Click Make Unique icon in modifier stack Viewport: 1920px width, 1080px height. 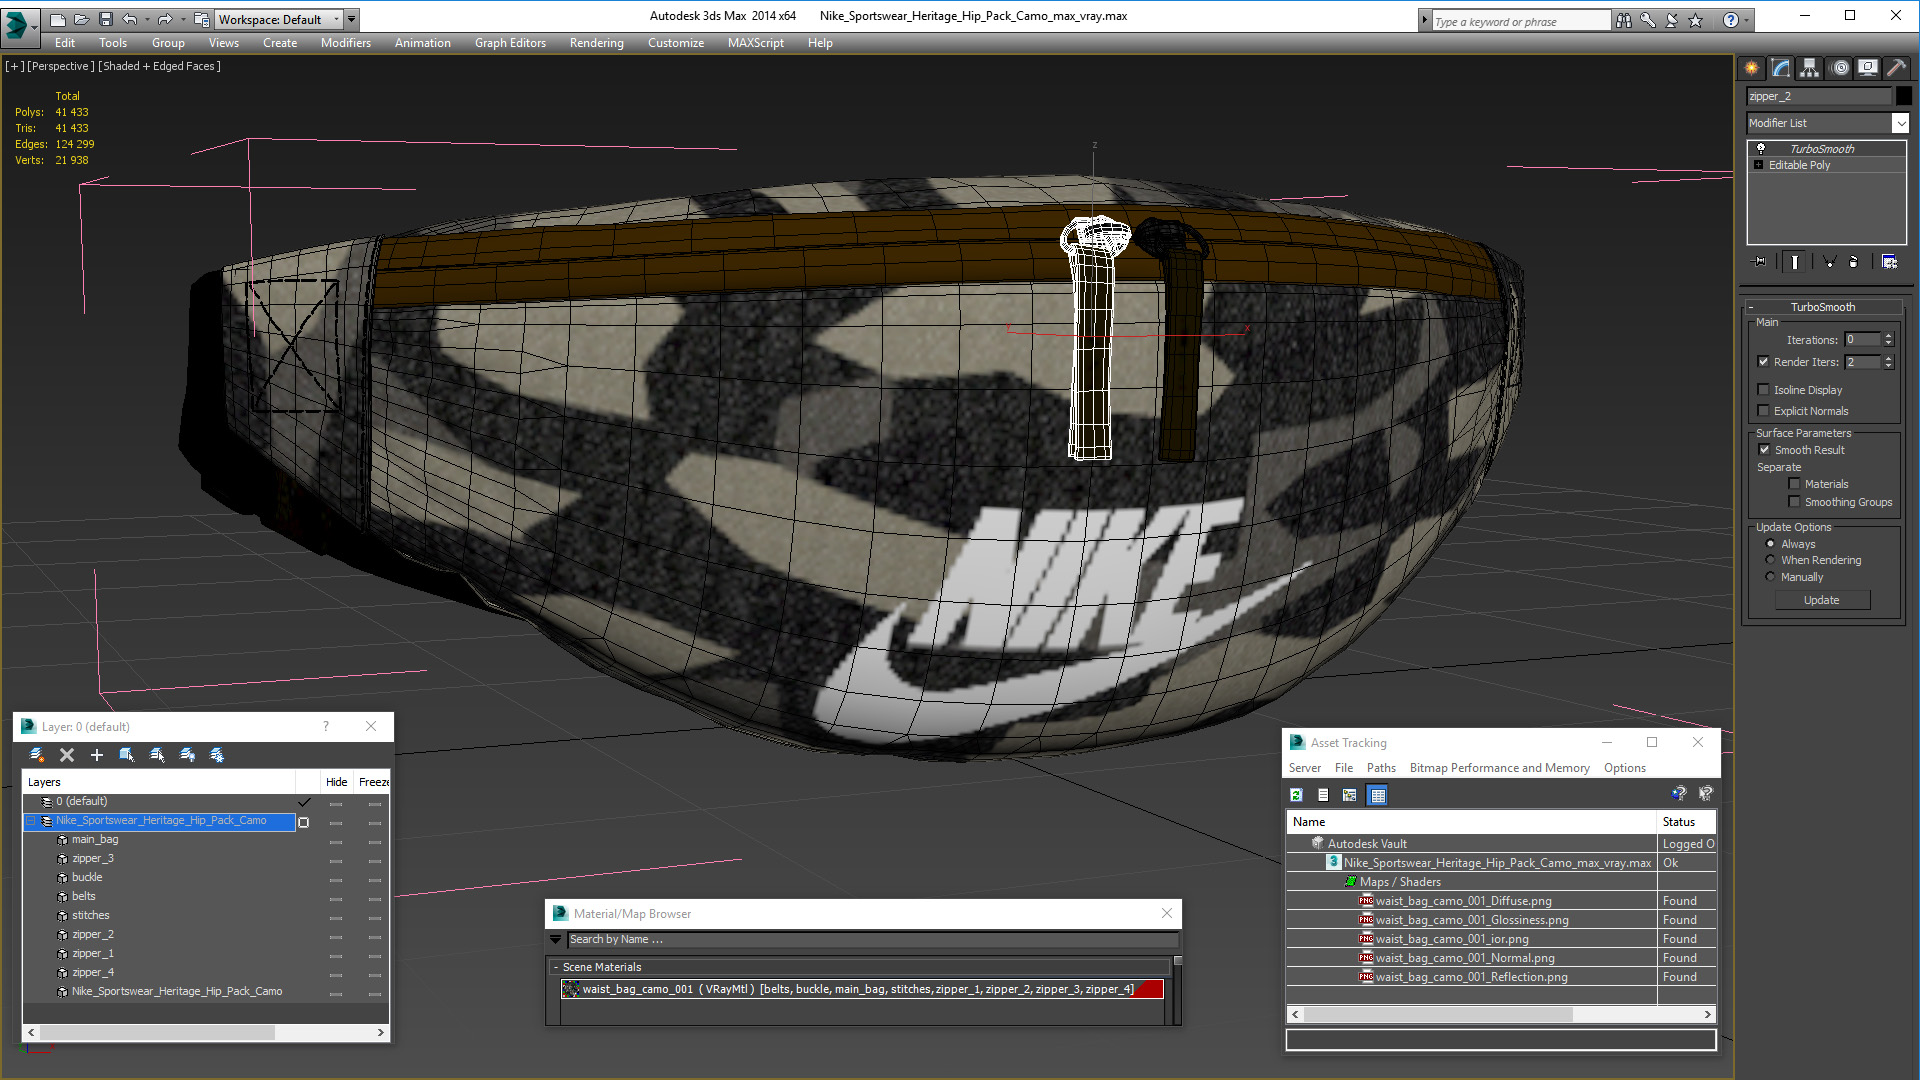(1829, 262)
